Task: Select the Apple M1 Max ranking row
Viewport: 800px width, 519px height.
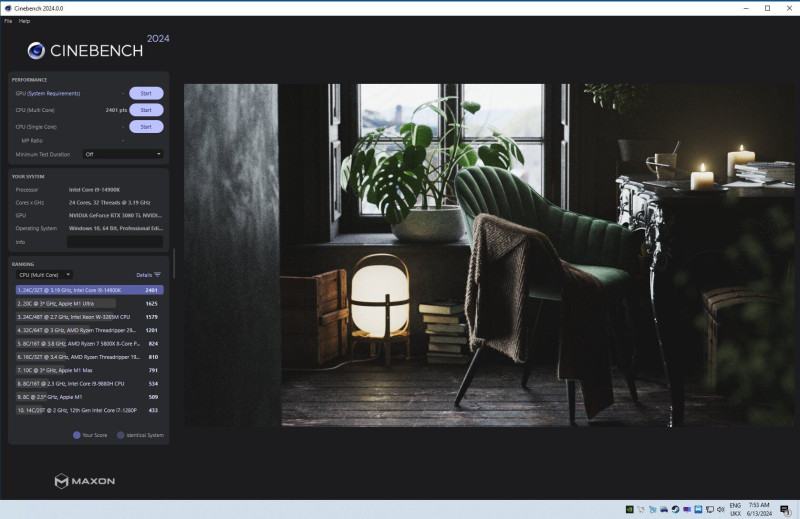Action: pyautogui.click(x=90, y=370)
